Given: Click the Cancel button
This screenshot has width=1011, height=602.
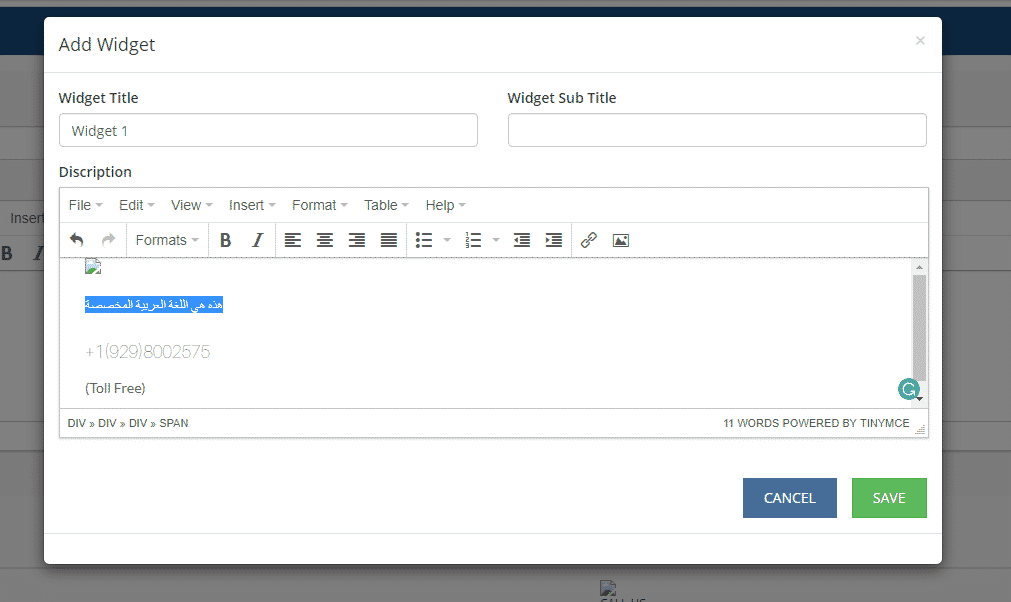Looking at the screenshot, I should coord(789,498).
